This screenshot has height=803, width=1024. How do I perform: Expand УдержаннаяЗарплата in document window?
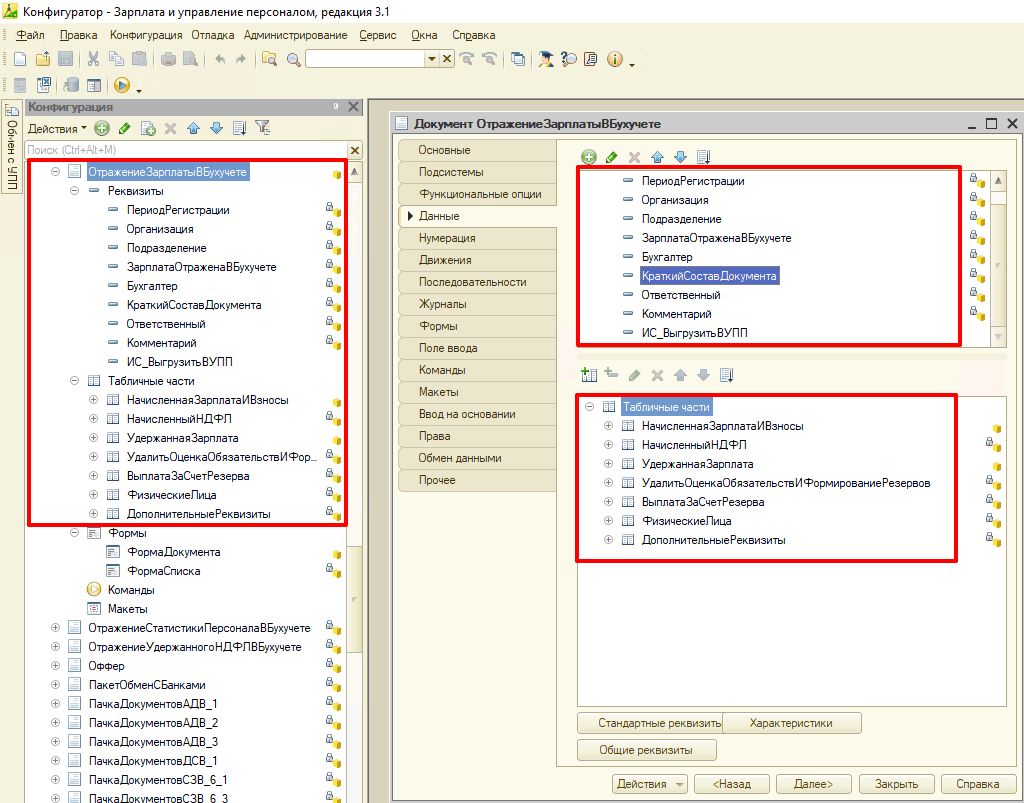point(608,464)
